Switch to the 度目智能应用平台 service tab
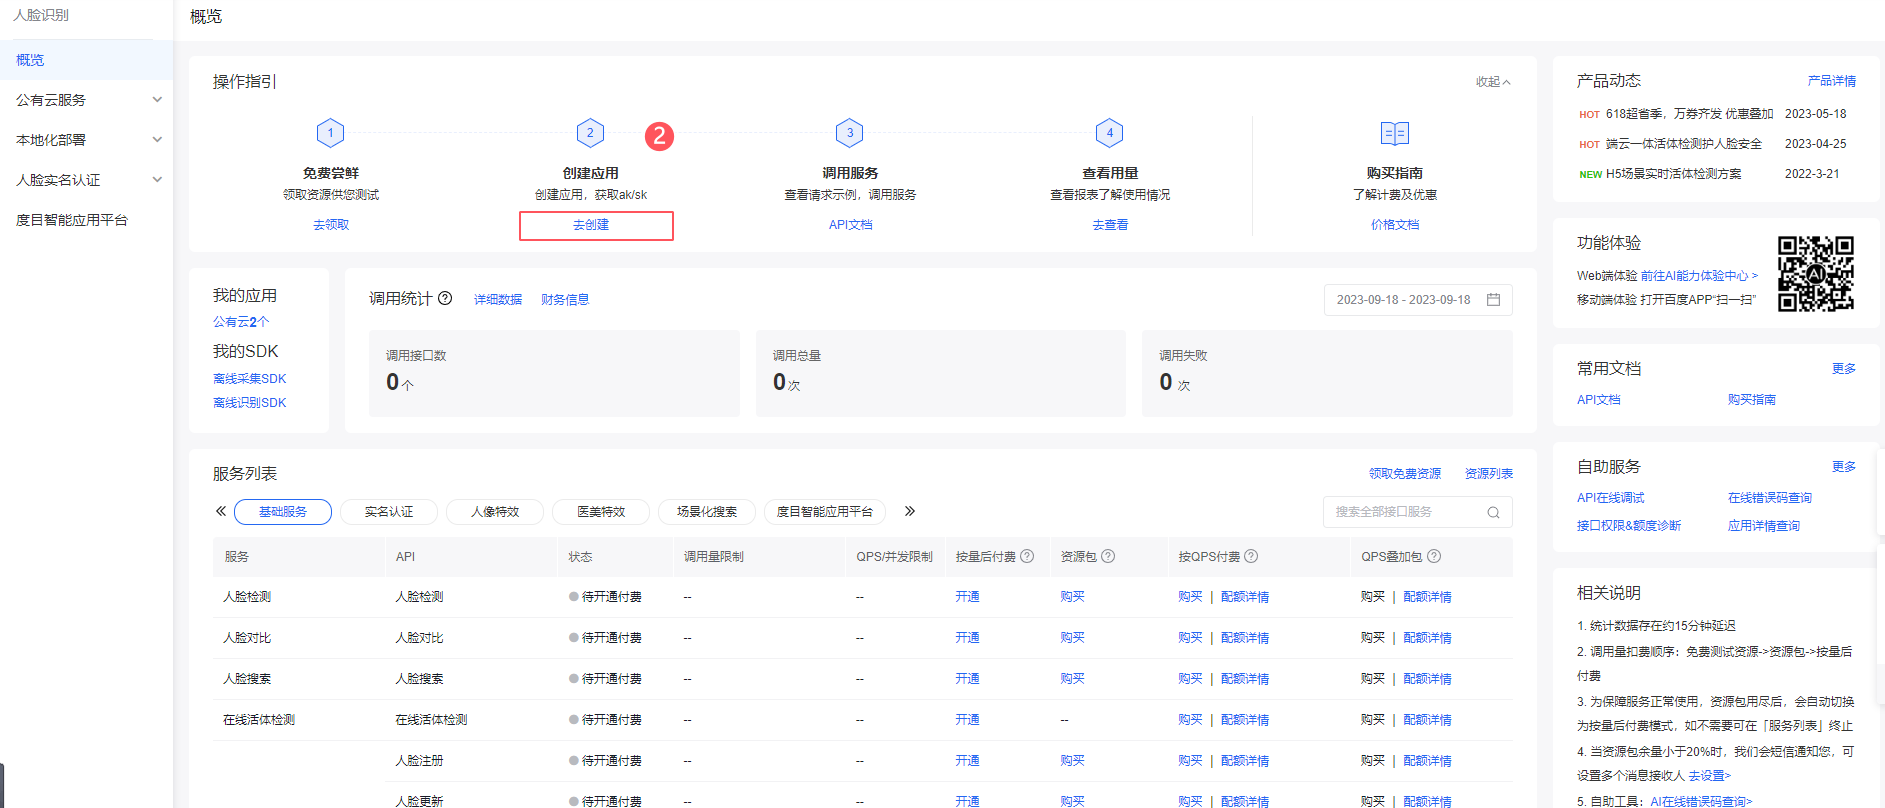 825,512
